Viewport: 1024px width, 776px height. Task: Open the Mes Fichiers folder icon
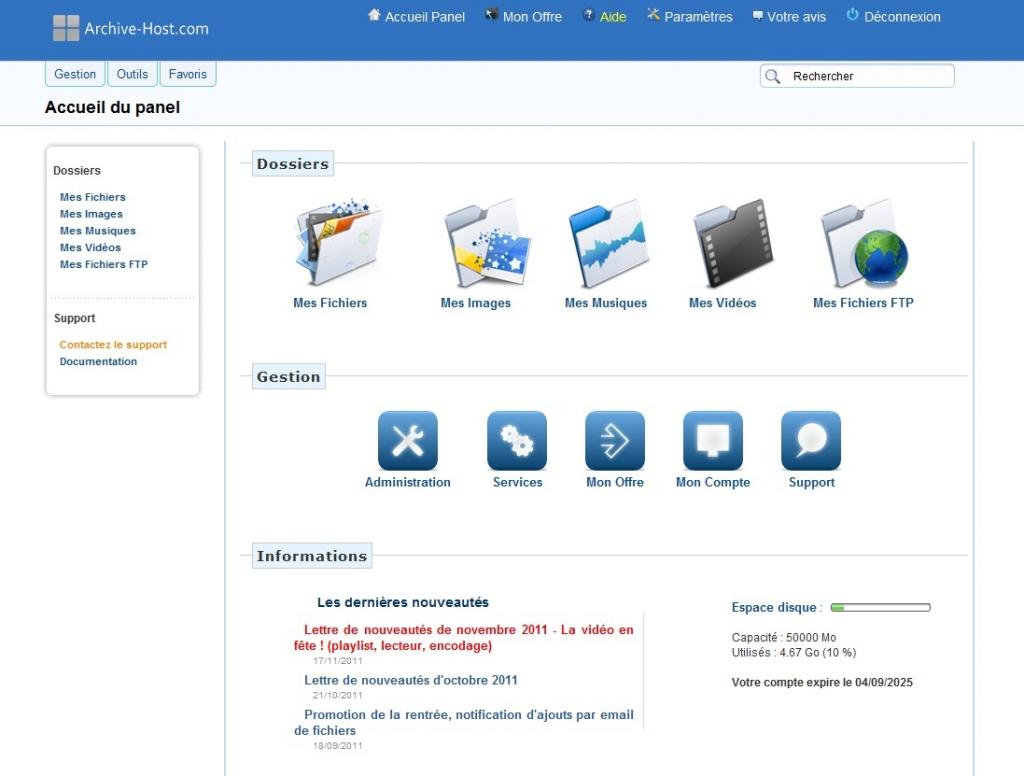coord(337,244)
